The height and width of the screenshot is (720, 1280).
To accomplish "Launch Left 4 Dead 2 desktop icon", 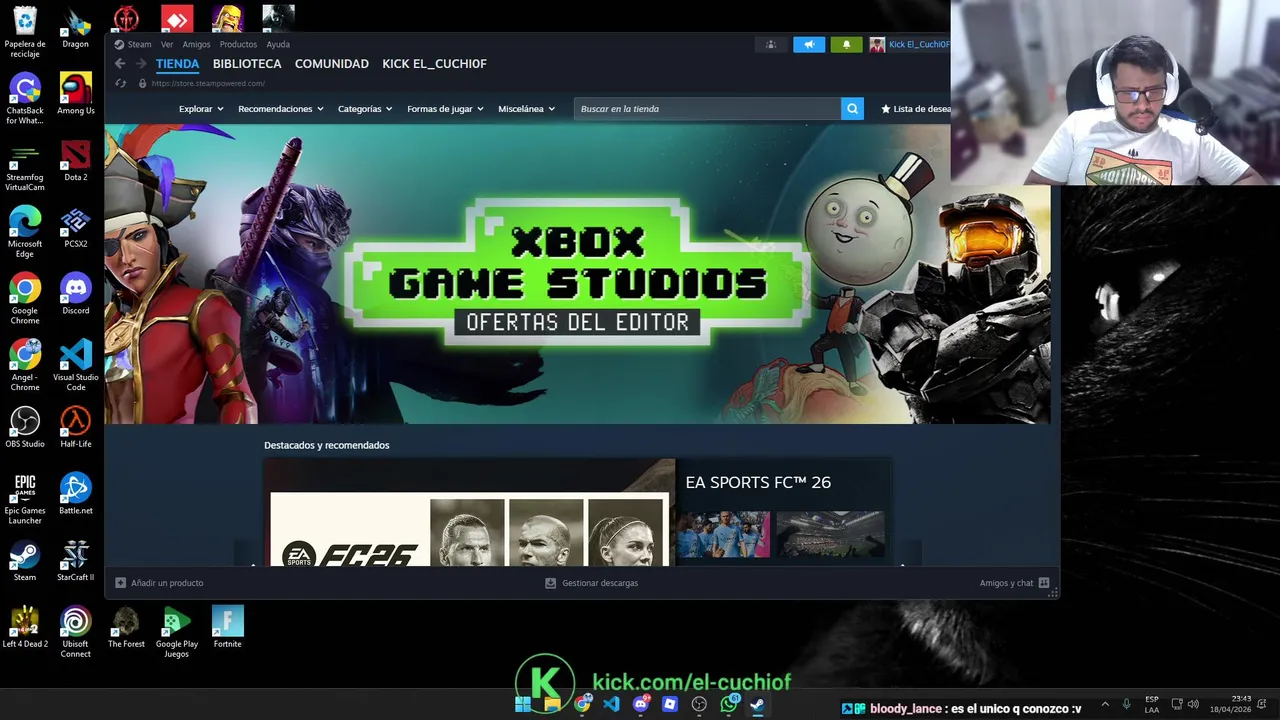I will click(25, 628).
